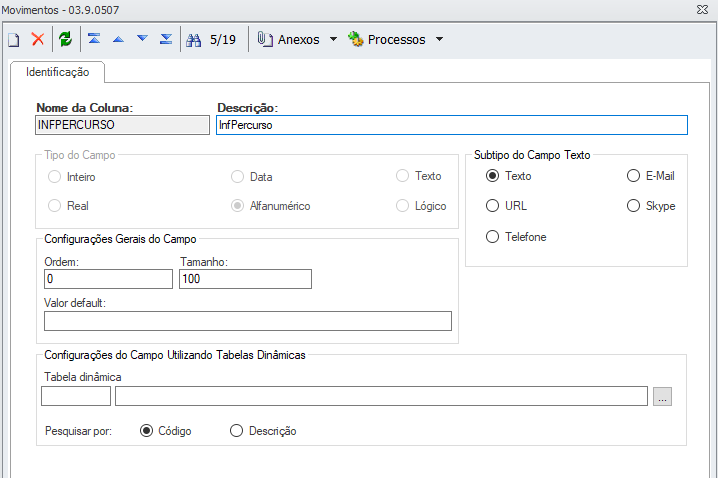Screen dimensions: 718x478
Task: Click the Anexos paperclip icon
Action: [265, 39]
